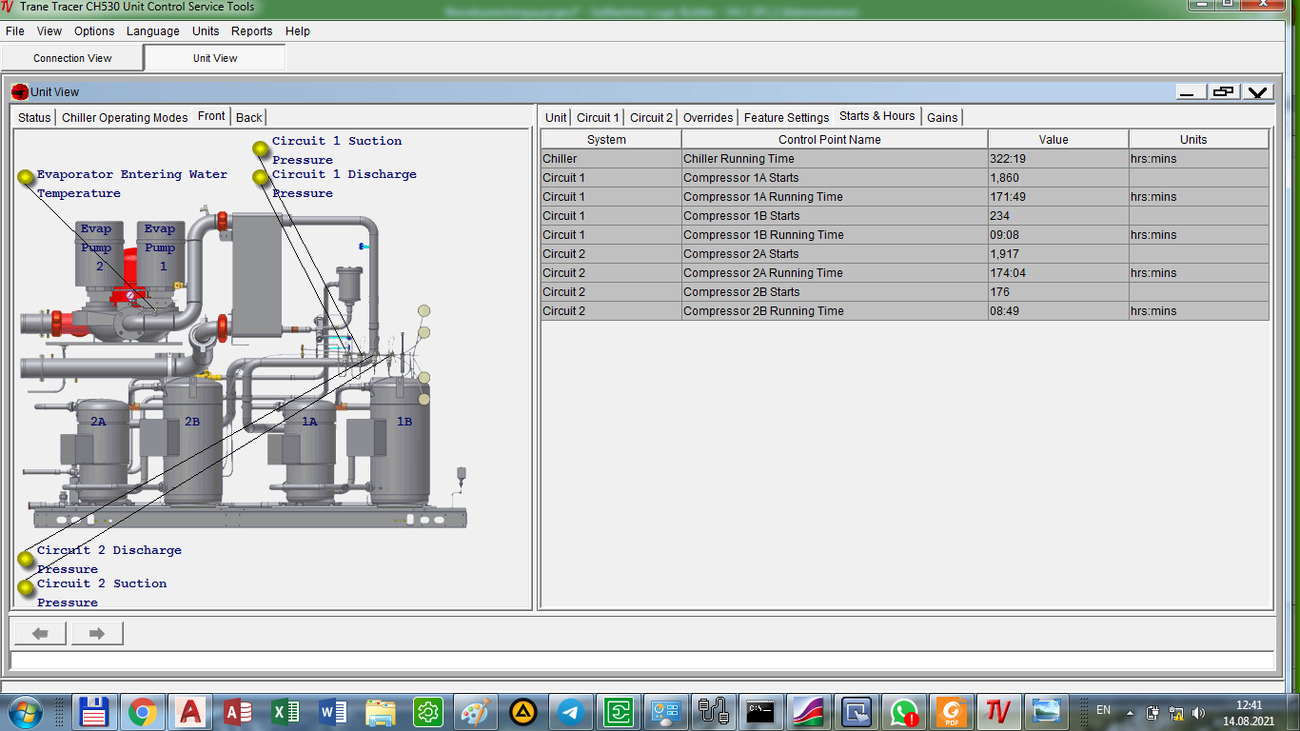Switch to the Gains tab

[942, 118]
